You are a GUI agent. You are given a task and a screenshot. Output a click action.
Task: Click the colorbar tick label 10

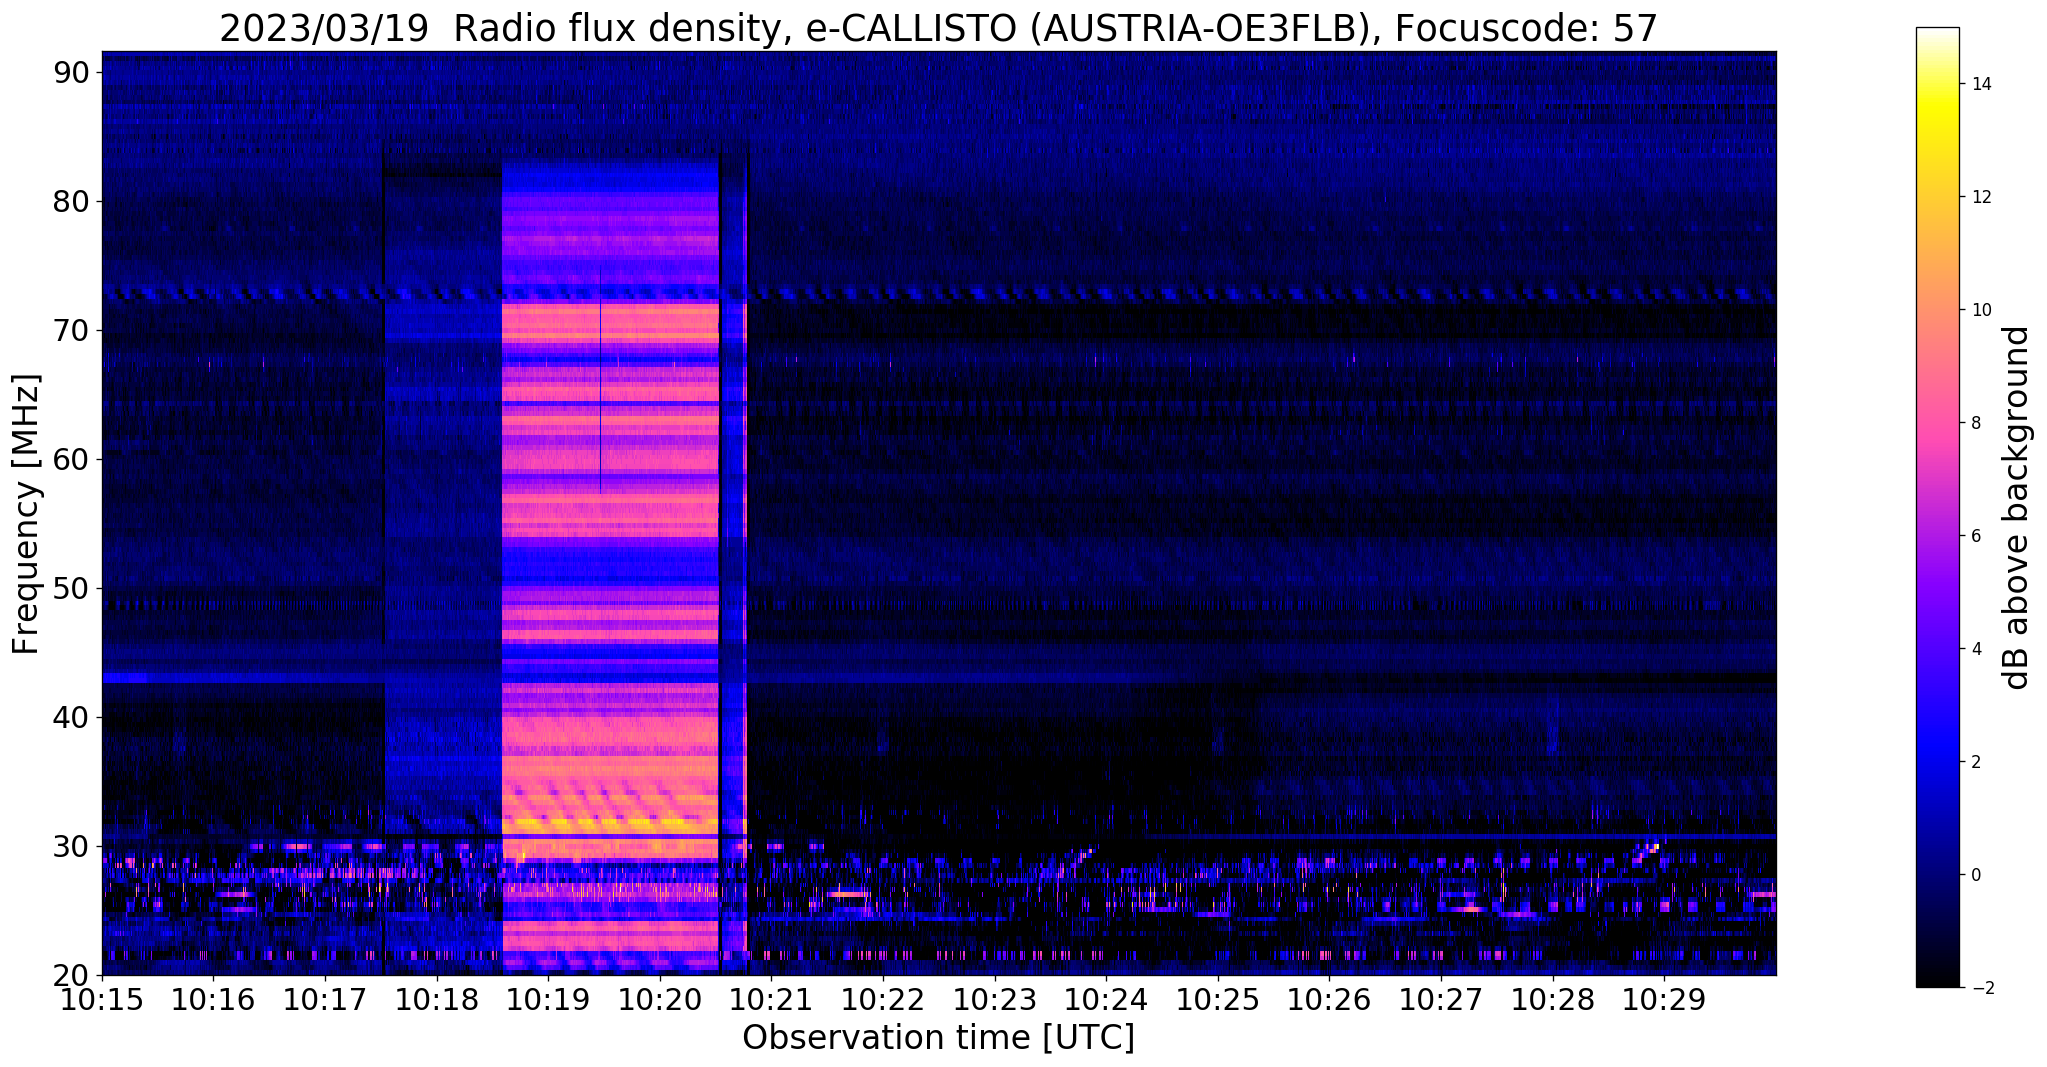point(1979,310)
